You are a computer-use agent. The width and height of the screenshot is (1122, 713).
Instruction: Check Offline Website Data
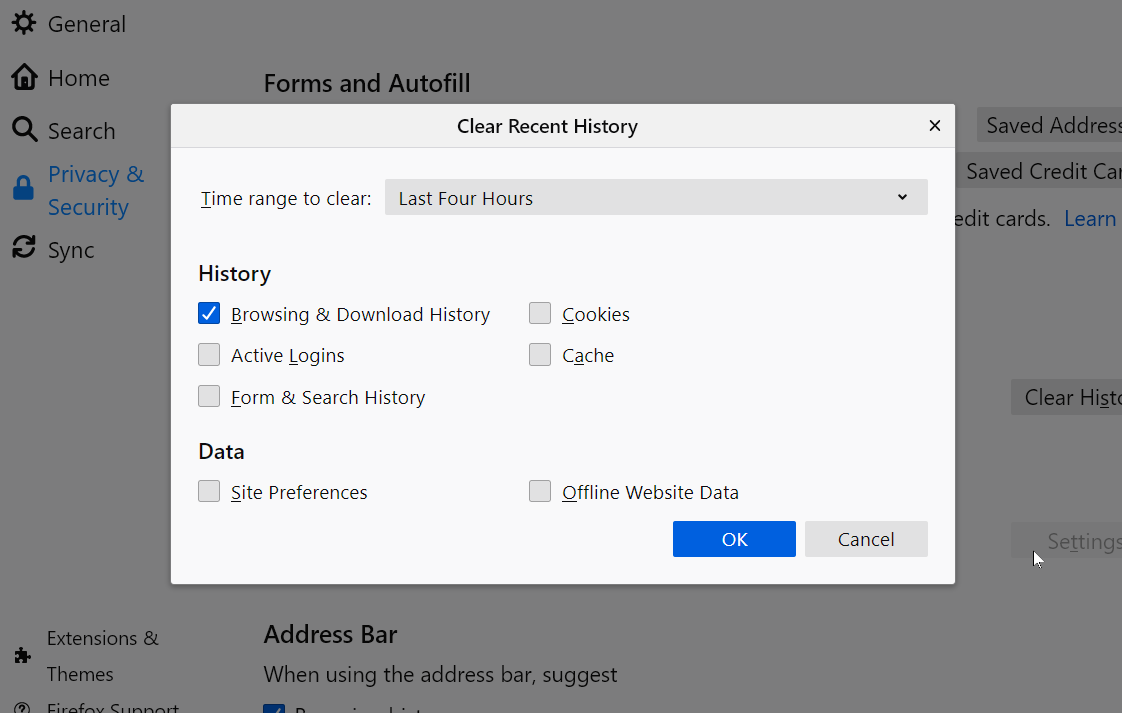540,491
